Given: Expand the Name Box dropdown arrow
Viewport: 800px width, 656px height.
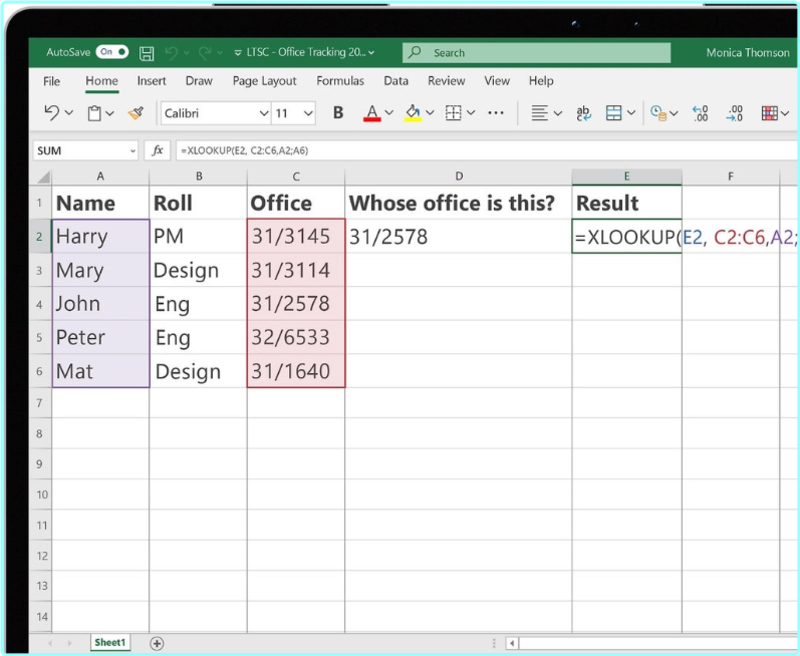Looking at the screenshot, I should tap(133, 151).
